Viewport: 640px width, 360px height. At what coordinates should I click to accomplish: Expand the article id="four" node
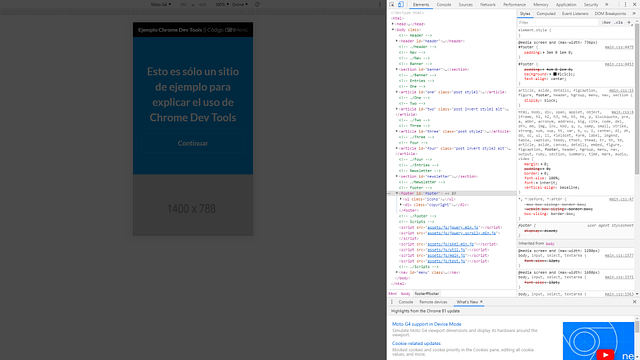[x=397, y=149]
